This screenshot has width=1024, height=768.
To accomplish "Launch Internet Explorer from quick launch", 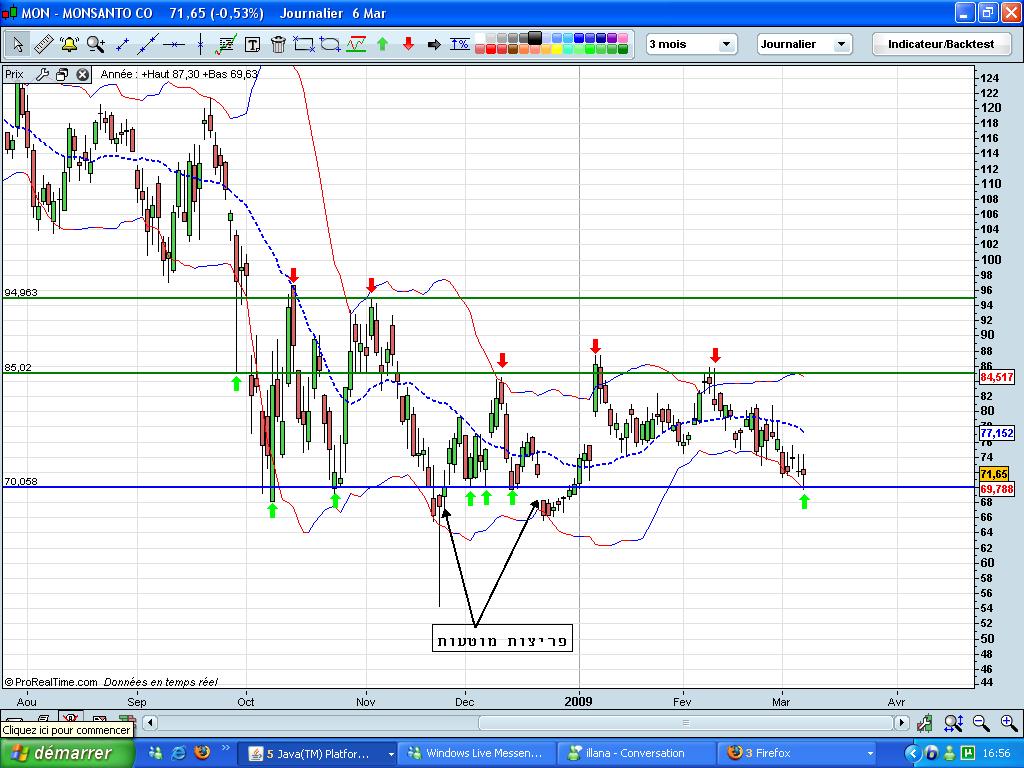I will point(178,752).
